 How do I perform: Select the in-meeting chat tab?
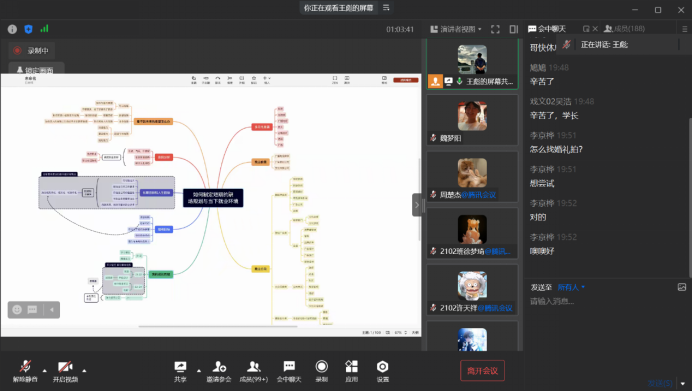point(547,29)
